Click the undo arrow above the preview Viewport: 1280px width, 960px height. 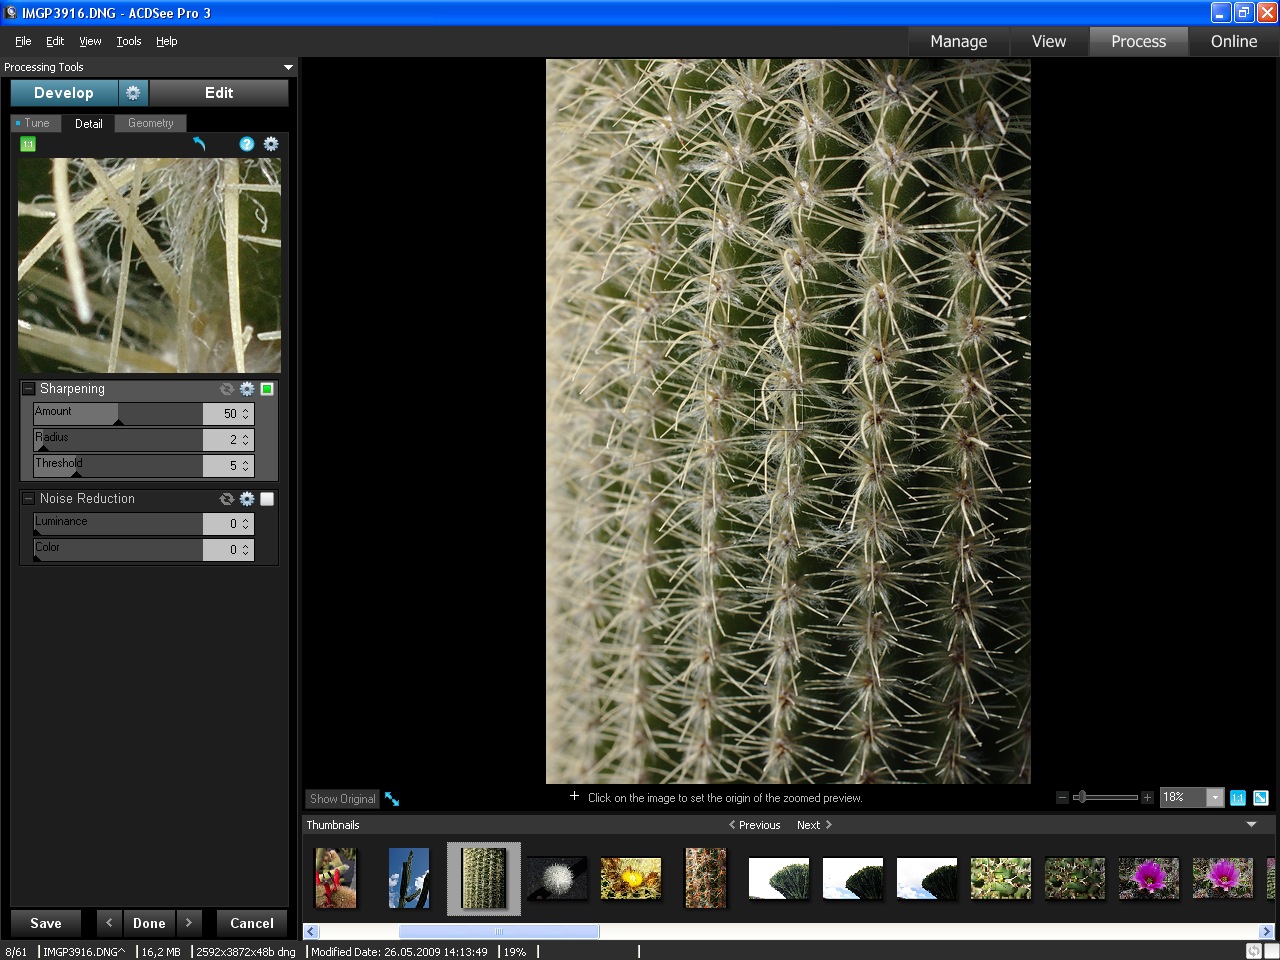(x=199, y=144)
